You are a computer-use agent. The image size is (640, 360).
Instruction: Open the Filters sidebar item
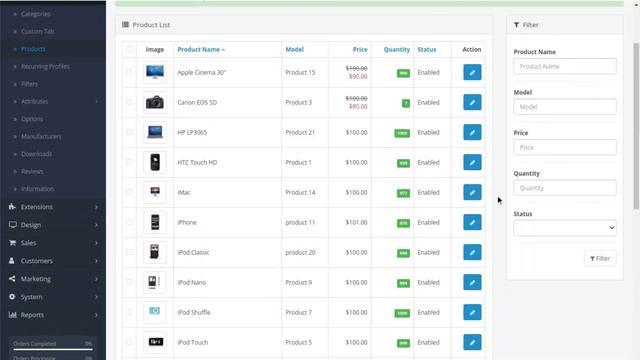click(29, 84)
